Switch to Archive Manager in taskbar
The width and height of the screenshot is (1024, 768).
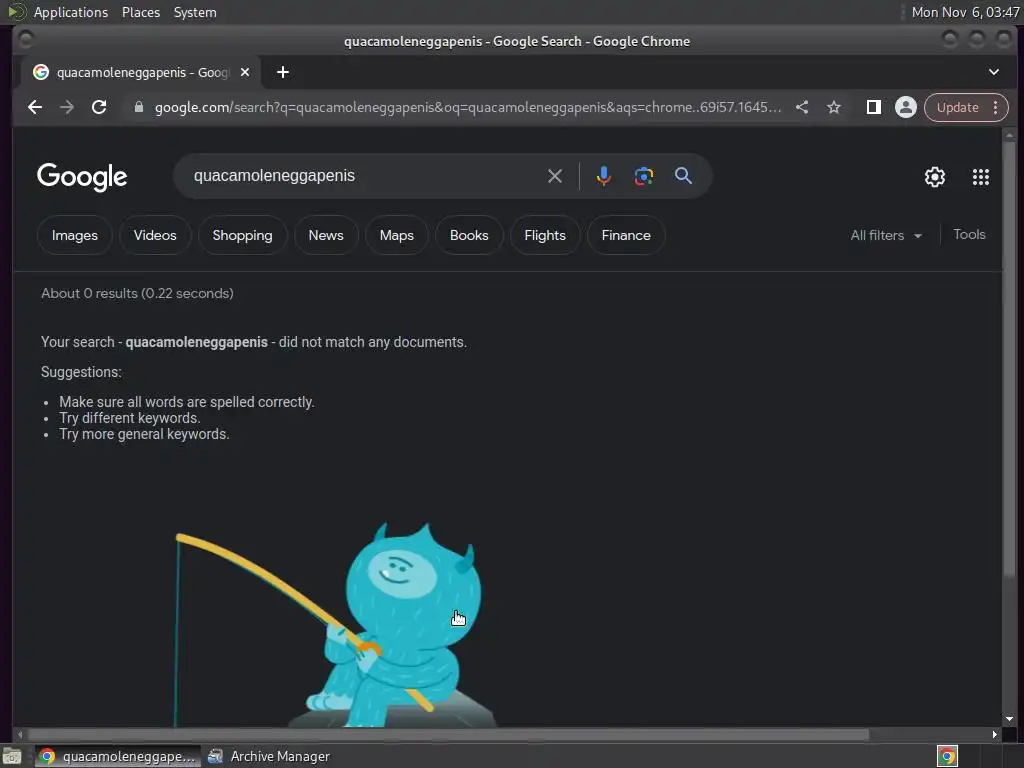click(269, 756)
